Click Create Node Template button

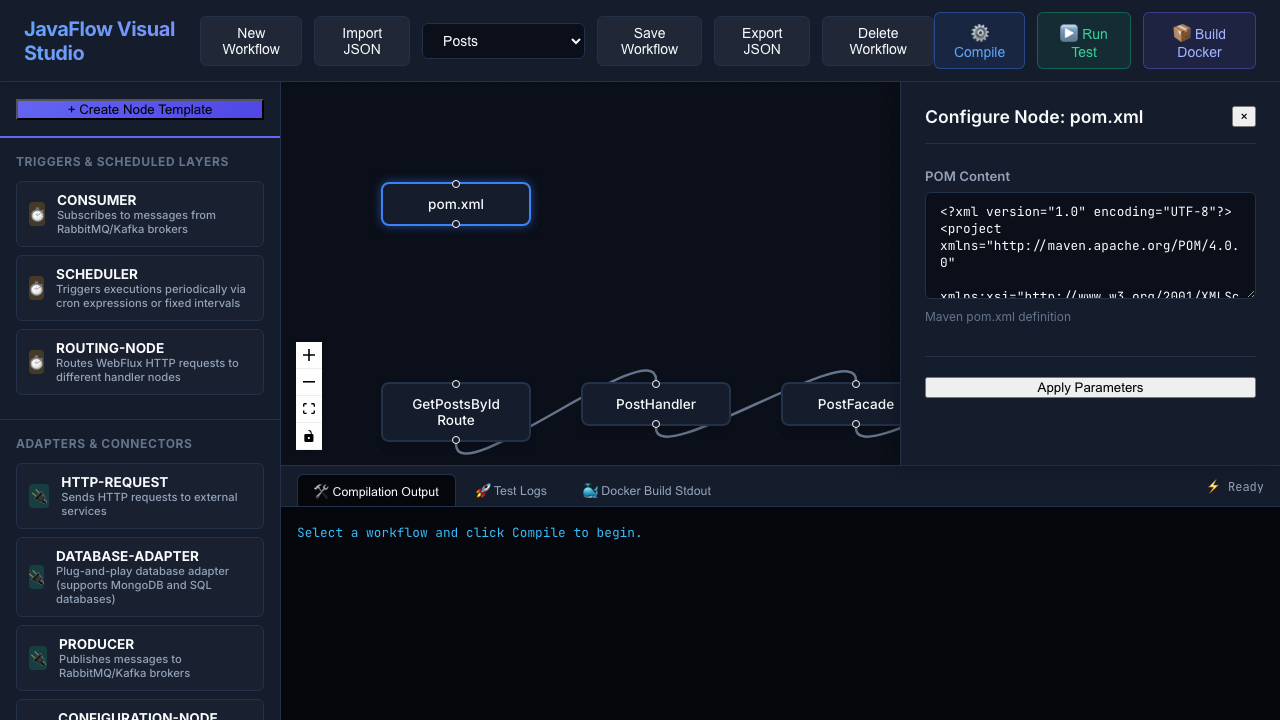[140, 109]
